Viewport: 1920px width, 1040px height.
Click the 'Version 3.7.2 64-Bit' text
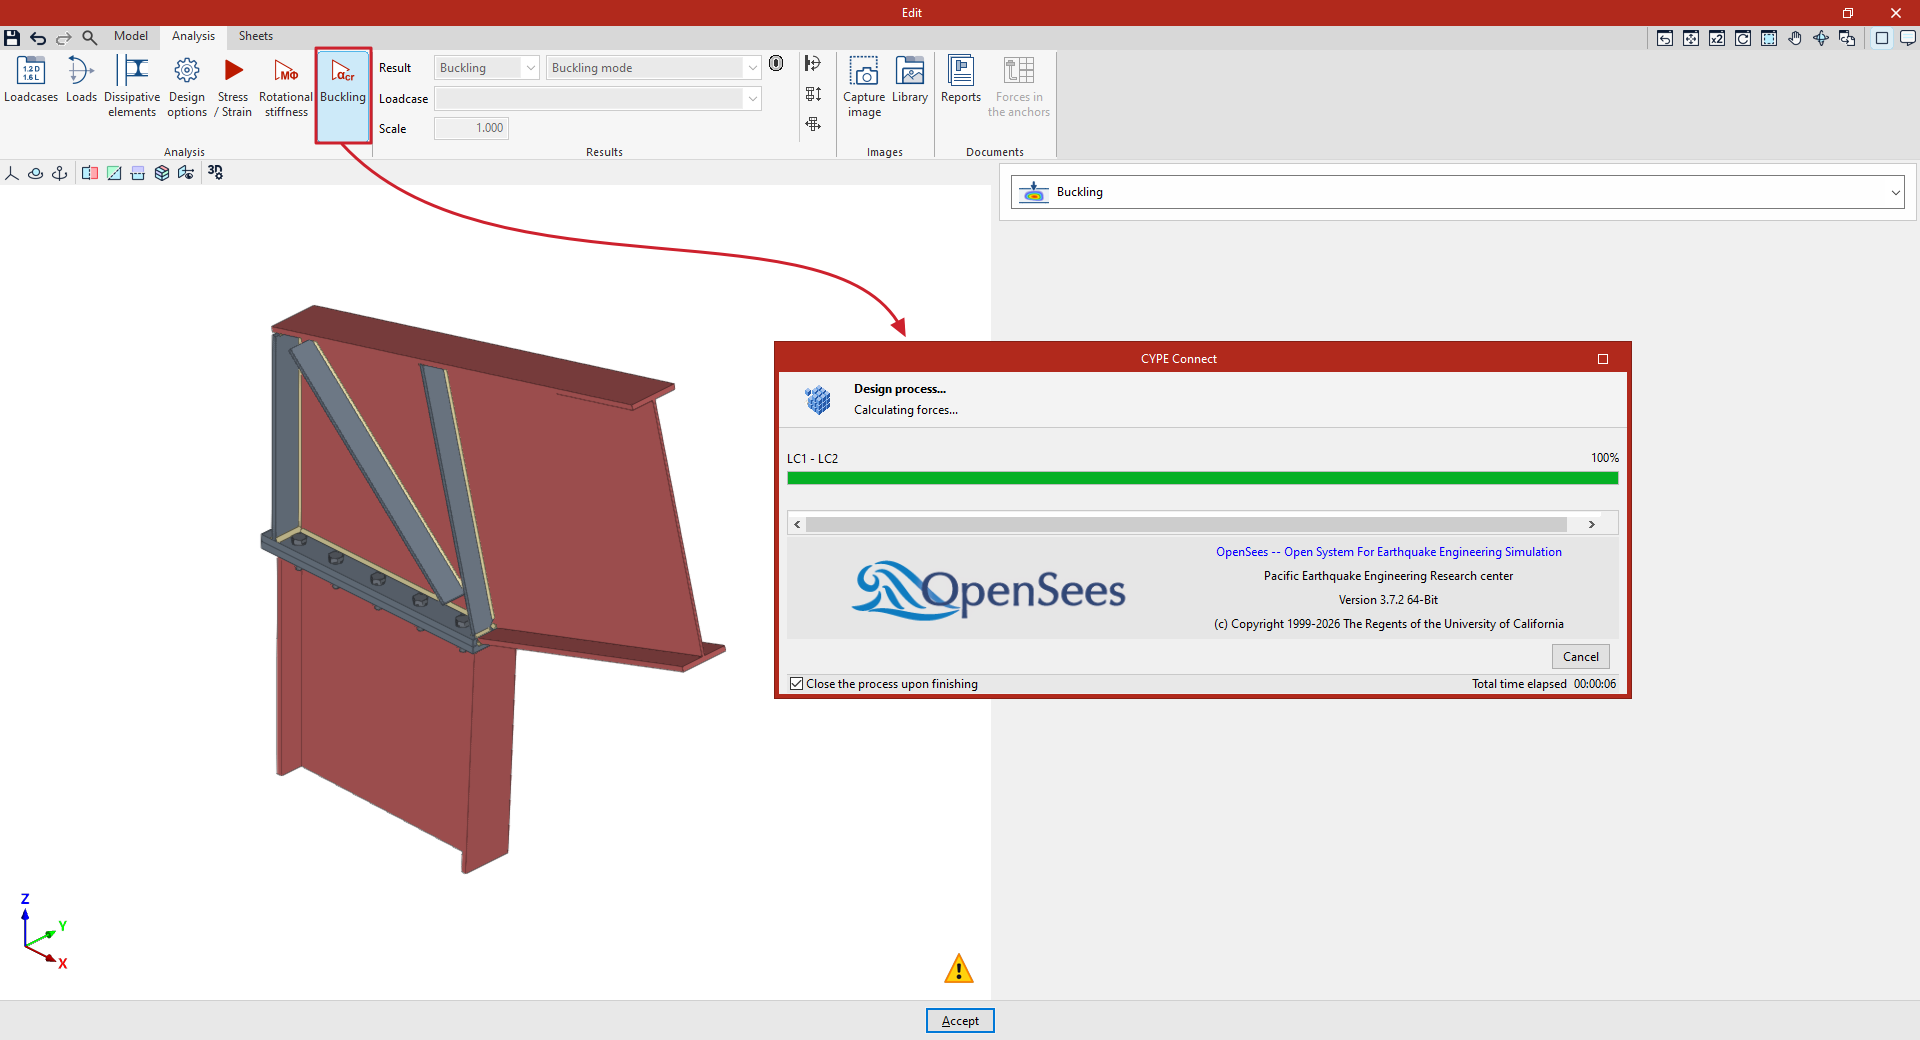point(1389,600)
